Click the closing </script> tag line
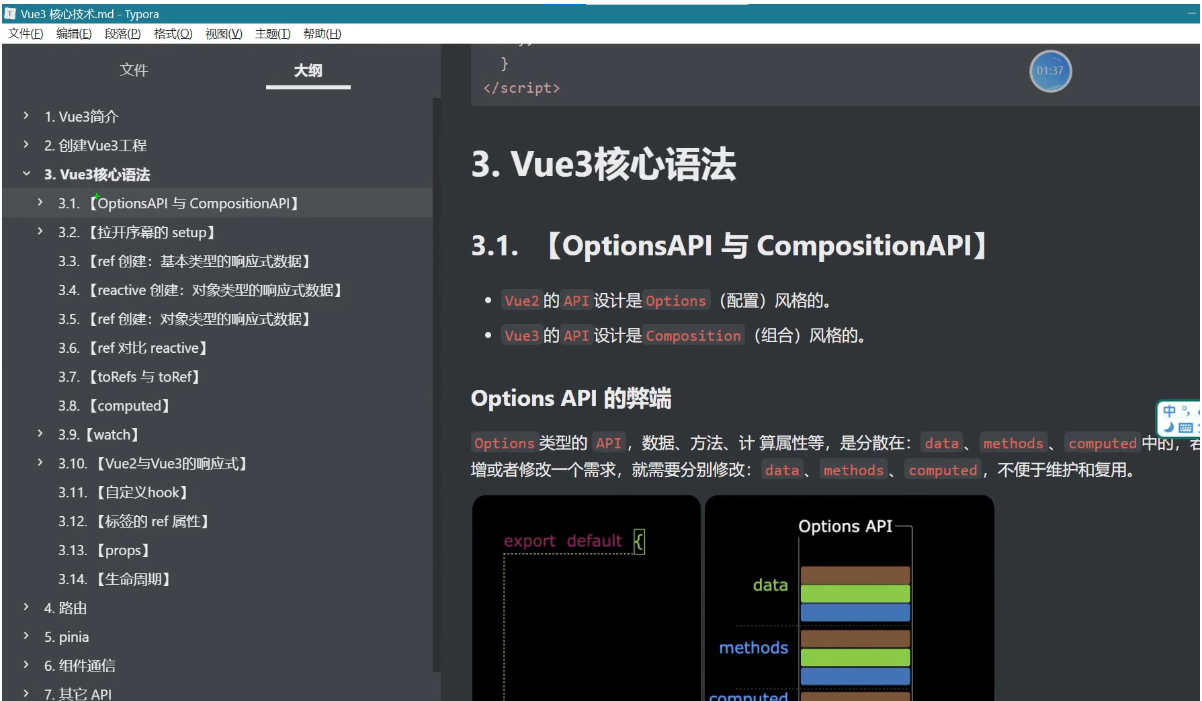The image size is (1202, 701). coord(521,88)
